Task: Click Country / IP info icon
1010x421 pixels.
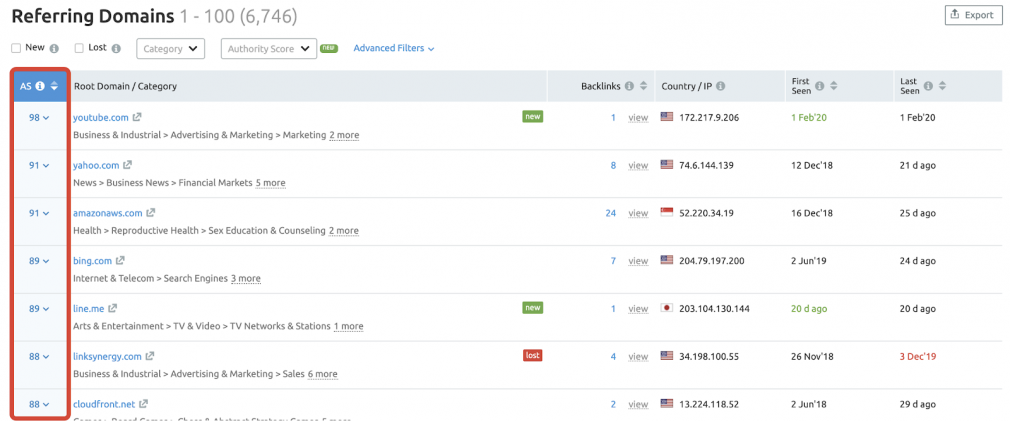Action: [721, 86]
